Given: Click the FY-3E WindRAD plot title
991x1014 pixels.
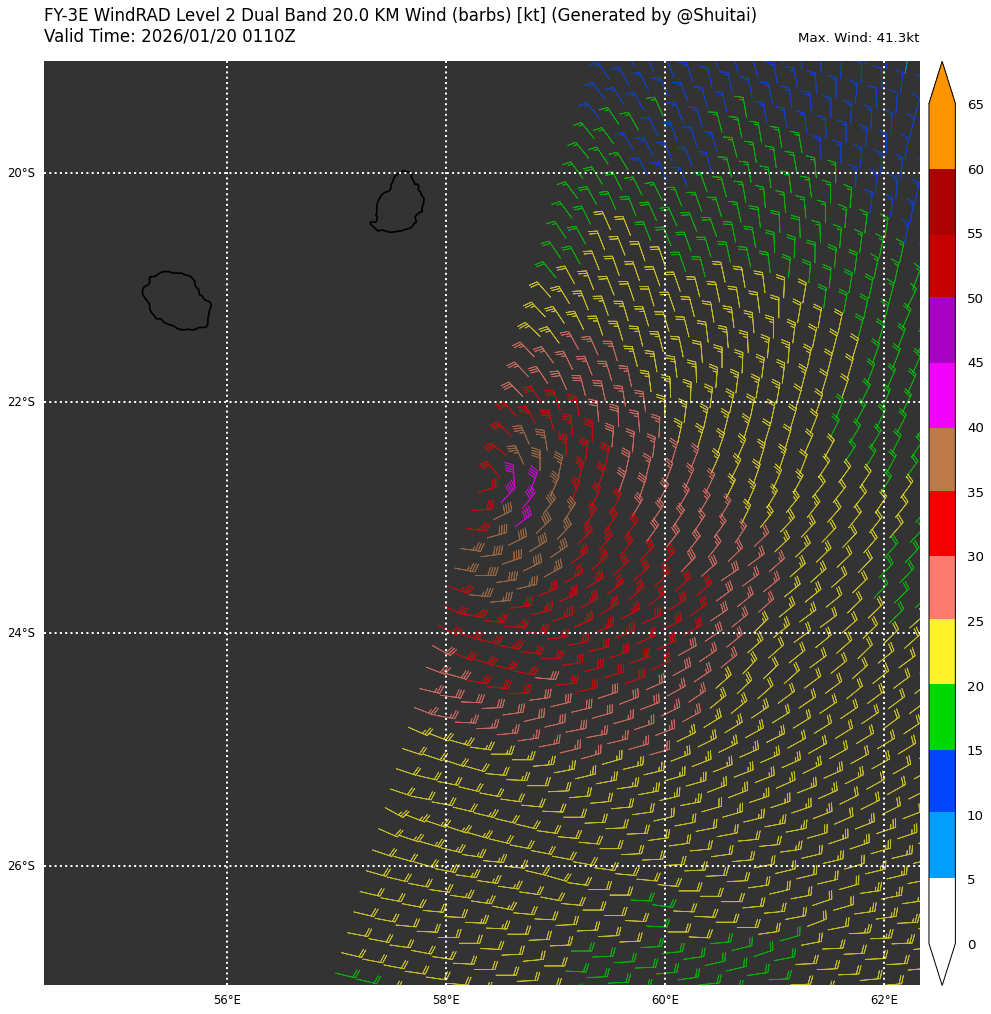Looking at the screenshot, I should pyautogui.click(x=400, y=16).
